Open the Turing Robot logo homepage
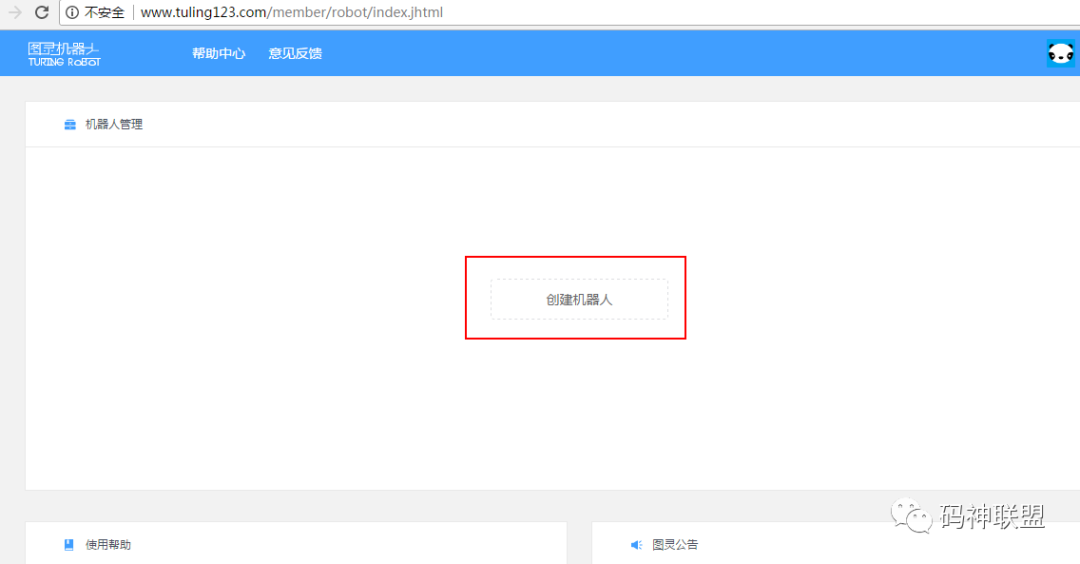Viewport: 1080px width, 564px height. 64,54
